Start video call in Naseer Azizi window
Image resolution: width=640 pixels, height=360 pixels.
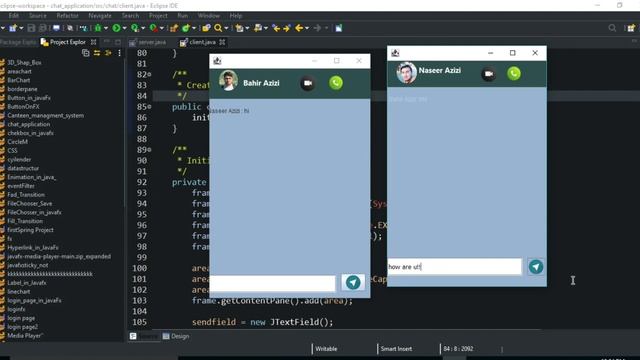[x=489, y=74]
